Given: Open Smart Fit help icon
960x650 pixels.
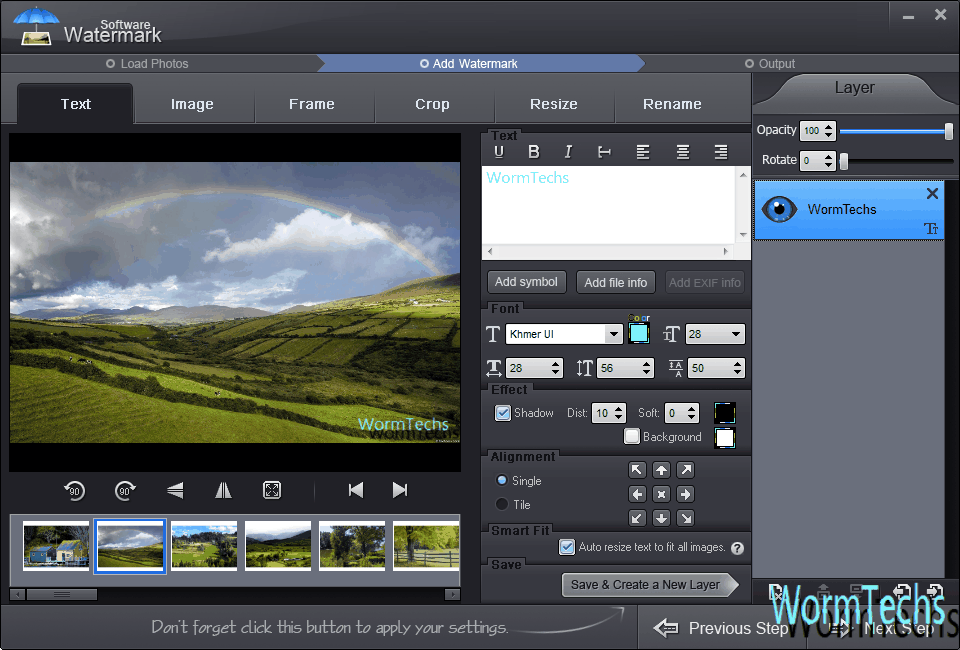Looking at the screenshot, I should coord(738,548).
